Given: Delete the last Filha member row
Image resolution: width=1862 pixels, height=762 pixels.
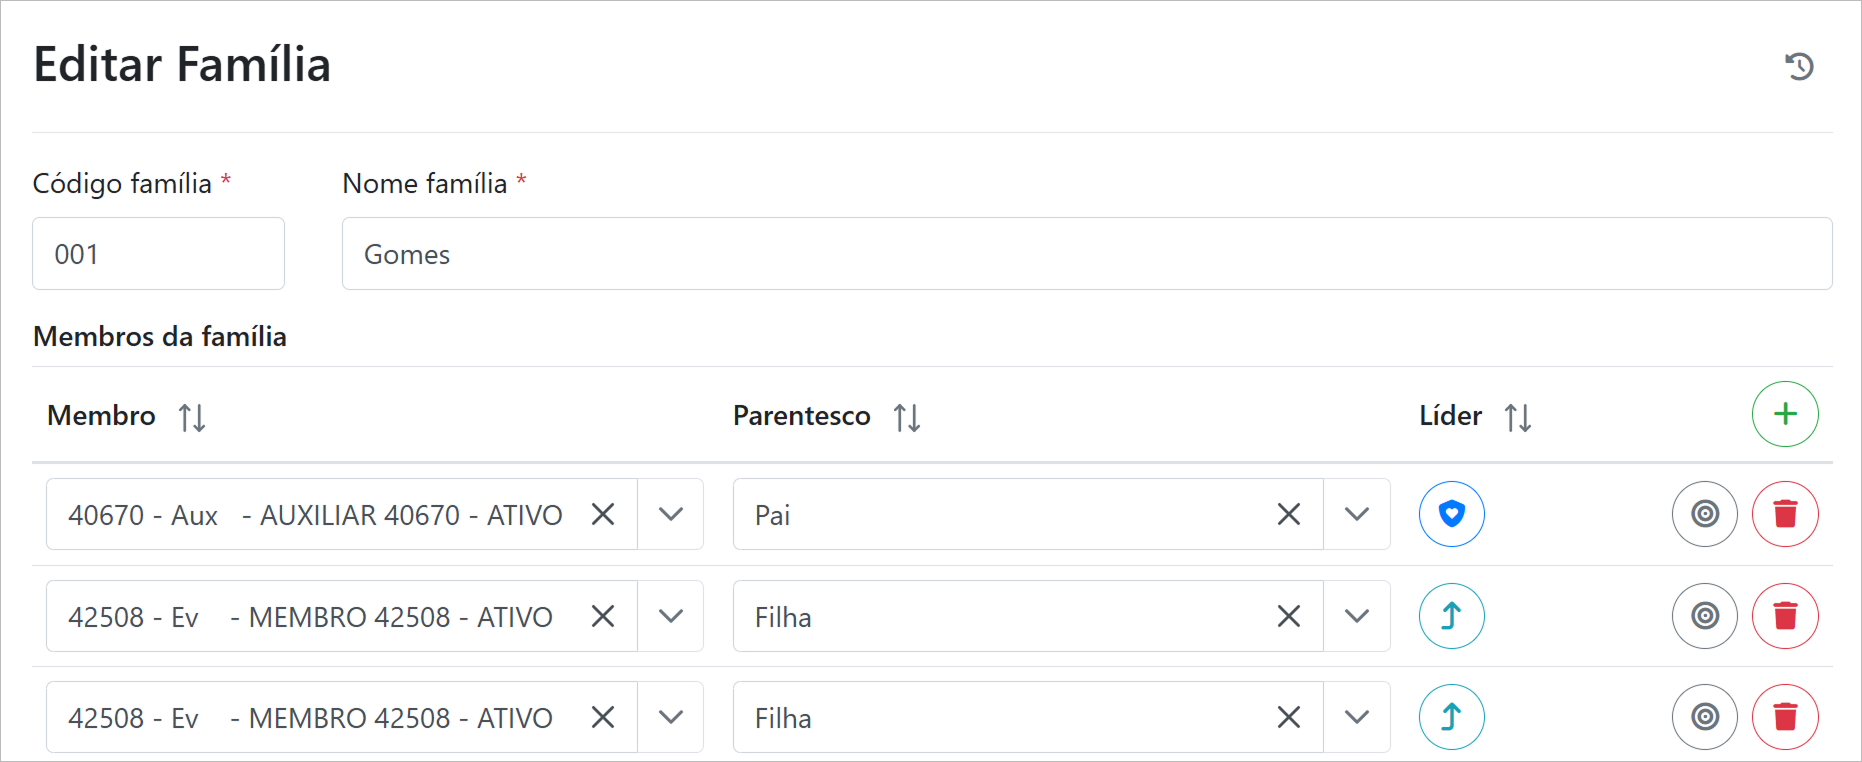Looking at the screenshot, I should tap(1785, 717).
